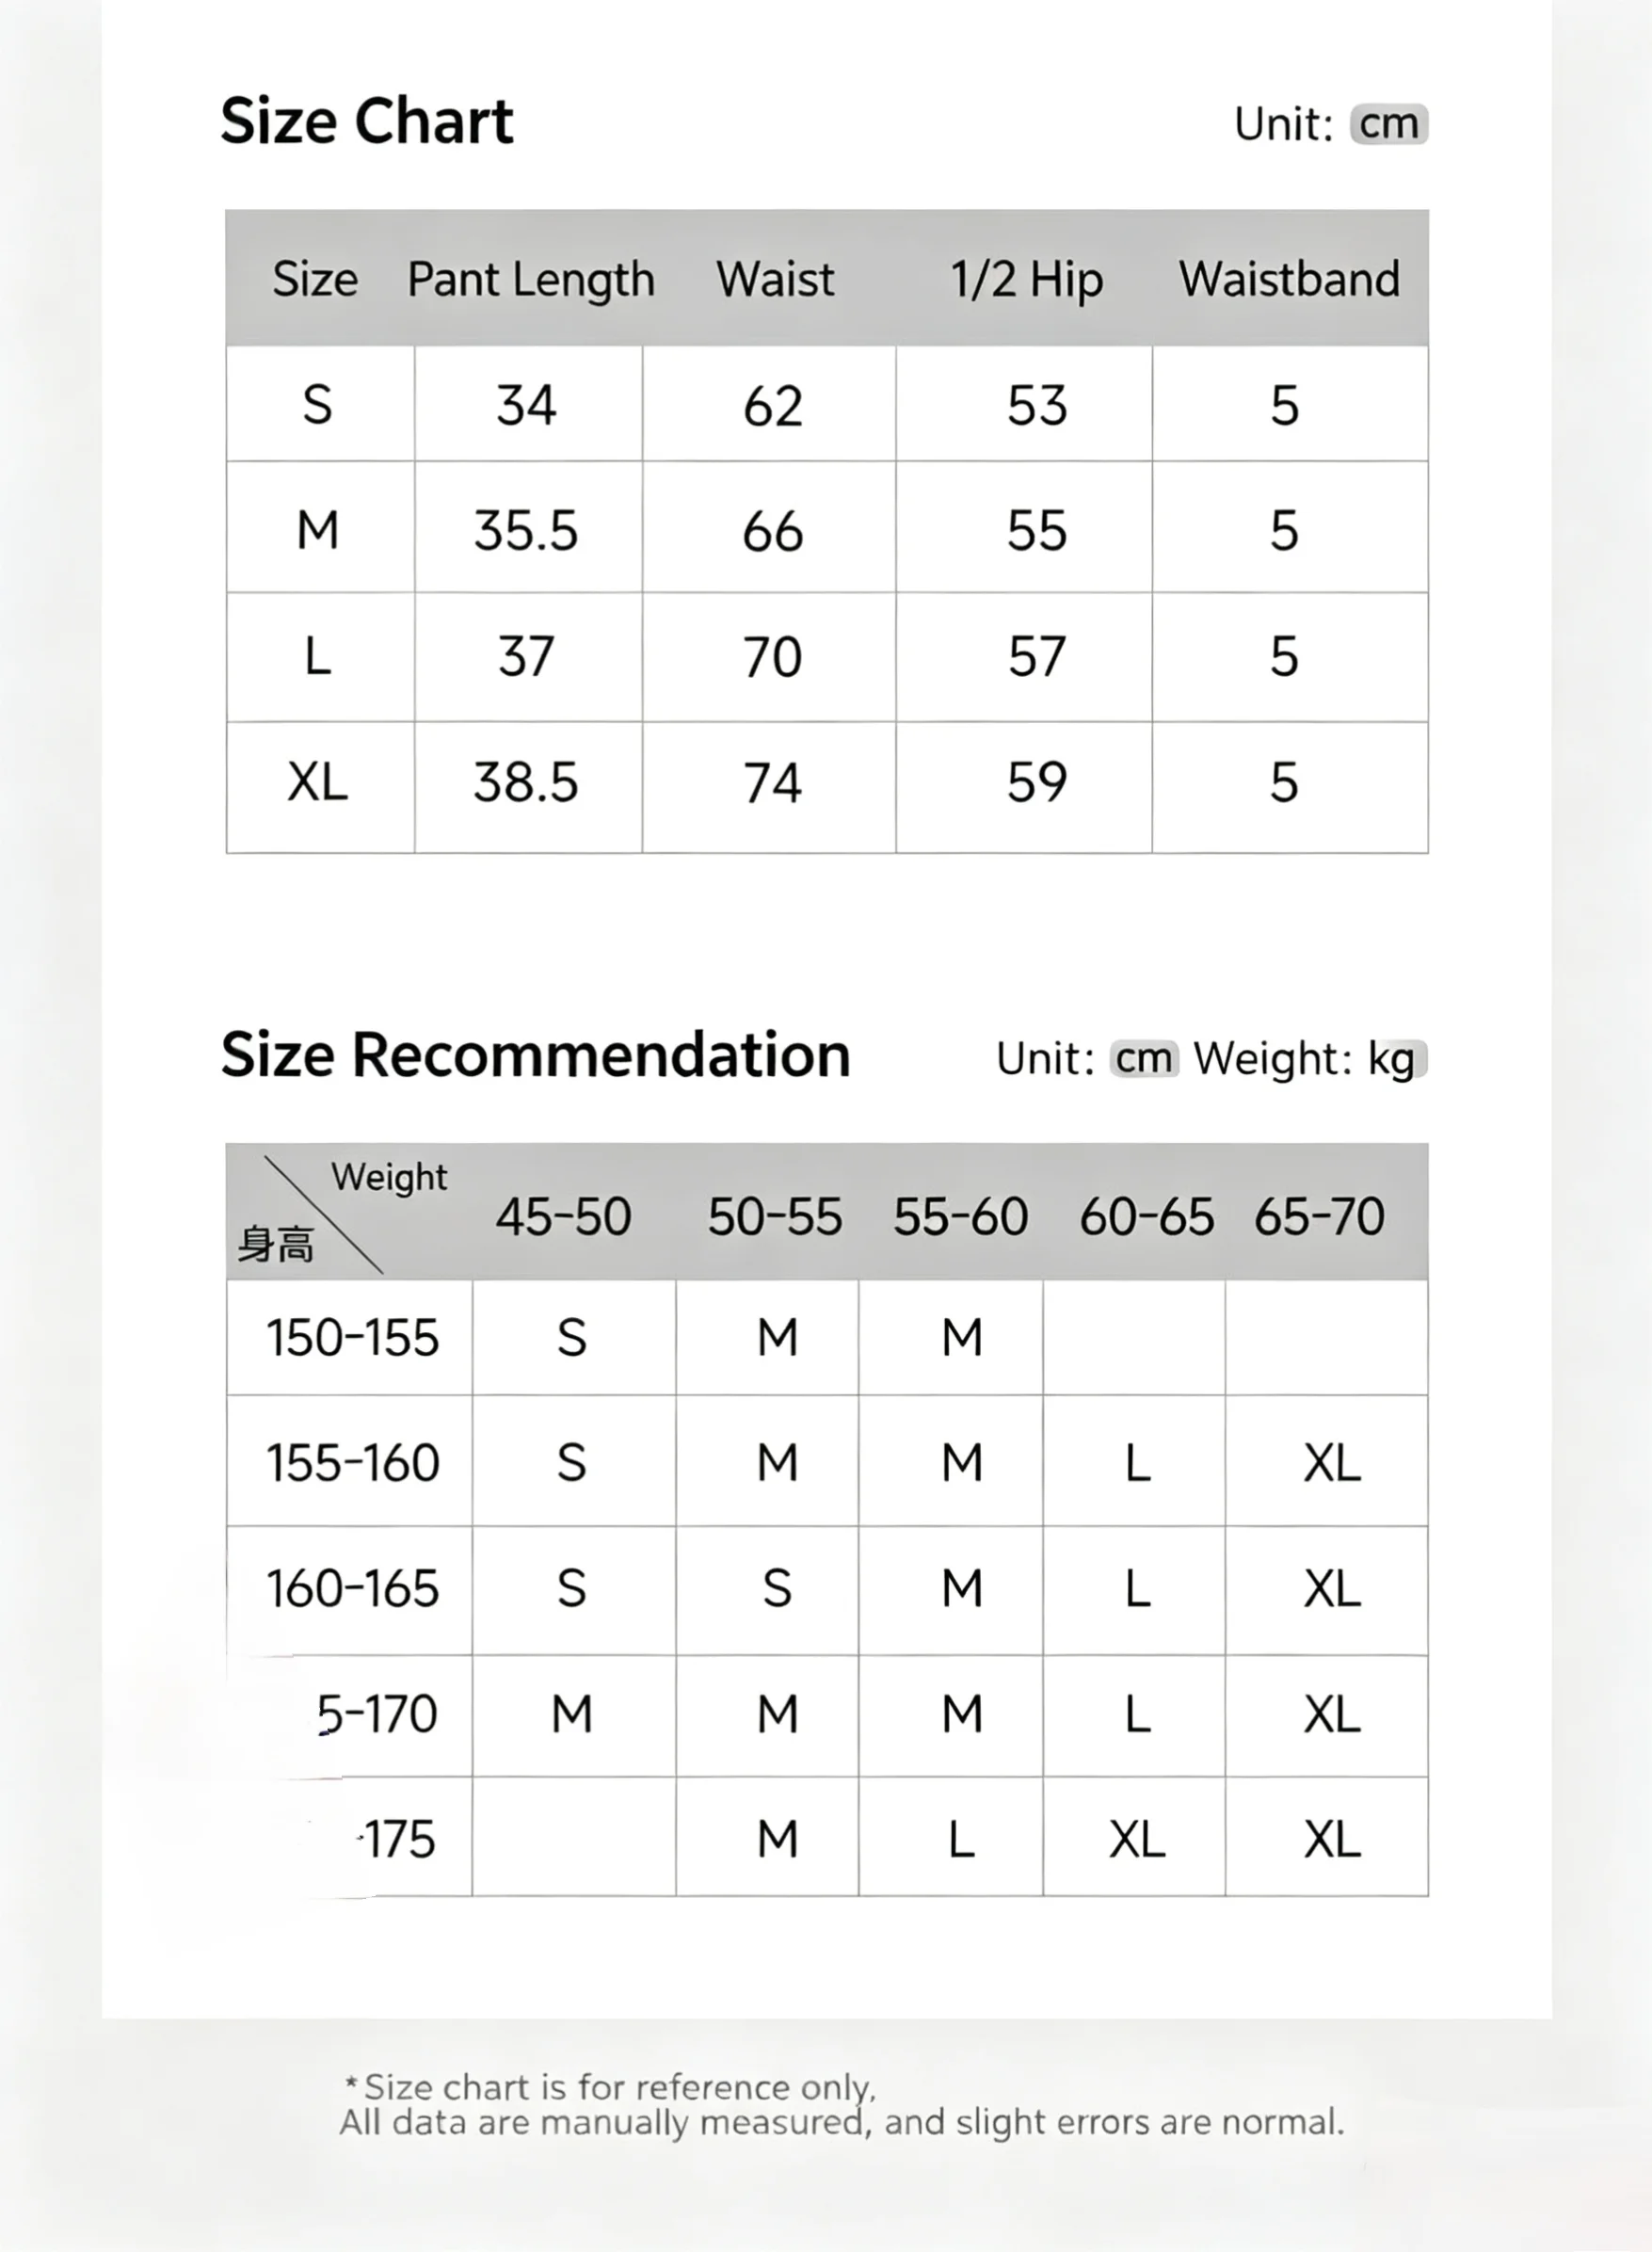Select the cm badge in Size Recommendation
This screenshot has height=2252, width=1652.
pyautogui.click(x=1144, y=1059)
